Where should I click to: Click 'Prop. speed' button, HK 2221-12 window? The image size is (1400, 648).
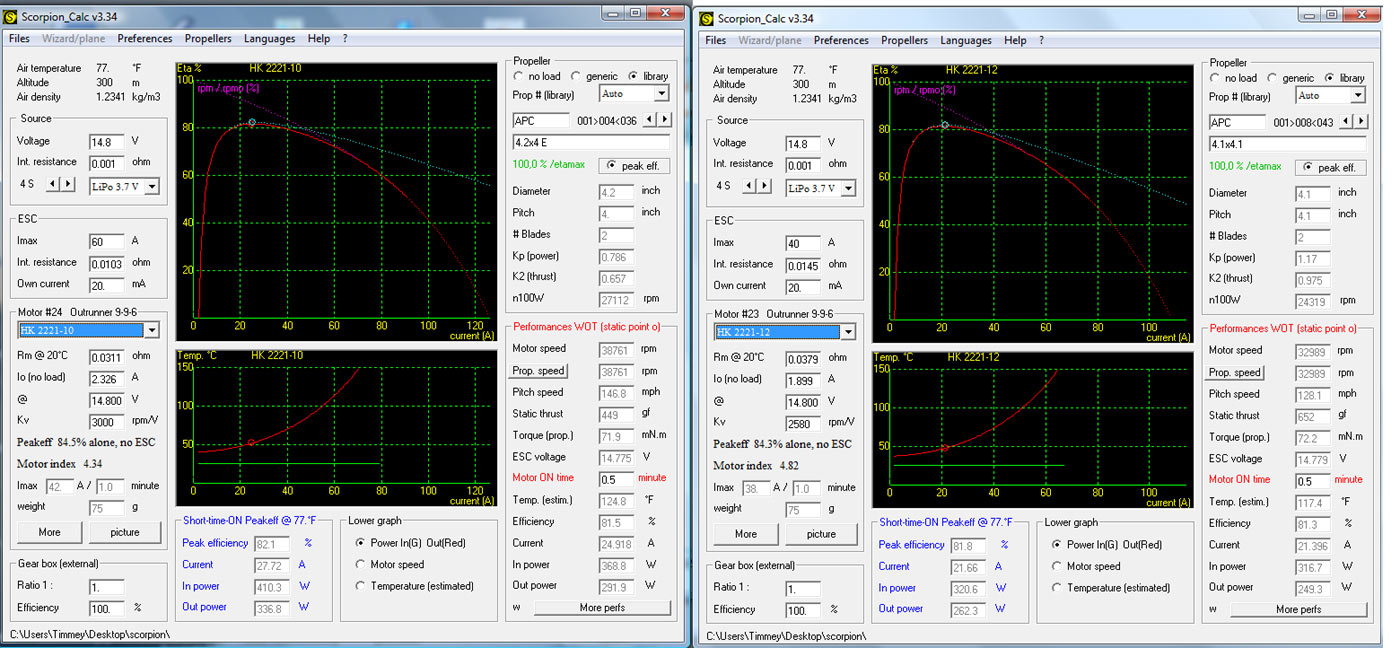click(x=1235, y=372)
